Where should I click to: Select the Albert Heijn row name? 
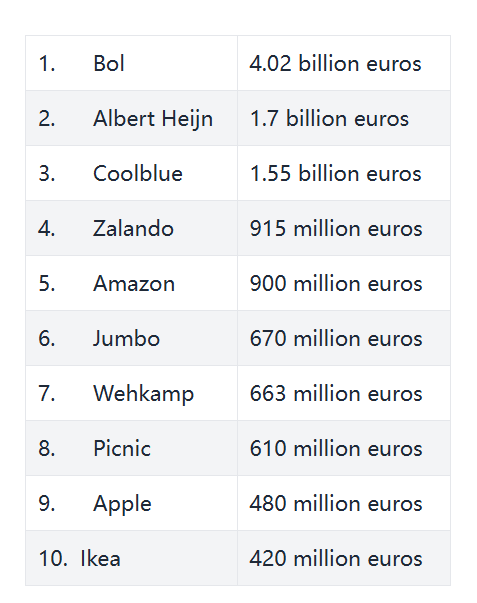131,118
